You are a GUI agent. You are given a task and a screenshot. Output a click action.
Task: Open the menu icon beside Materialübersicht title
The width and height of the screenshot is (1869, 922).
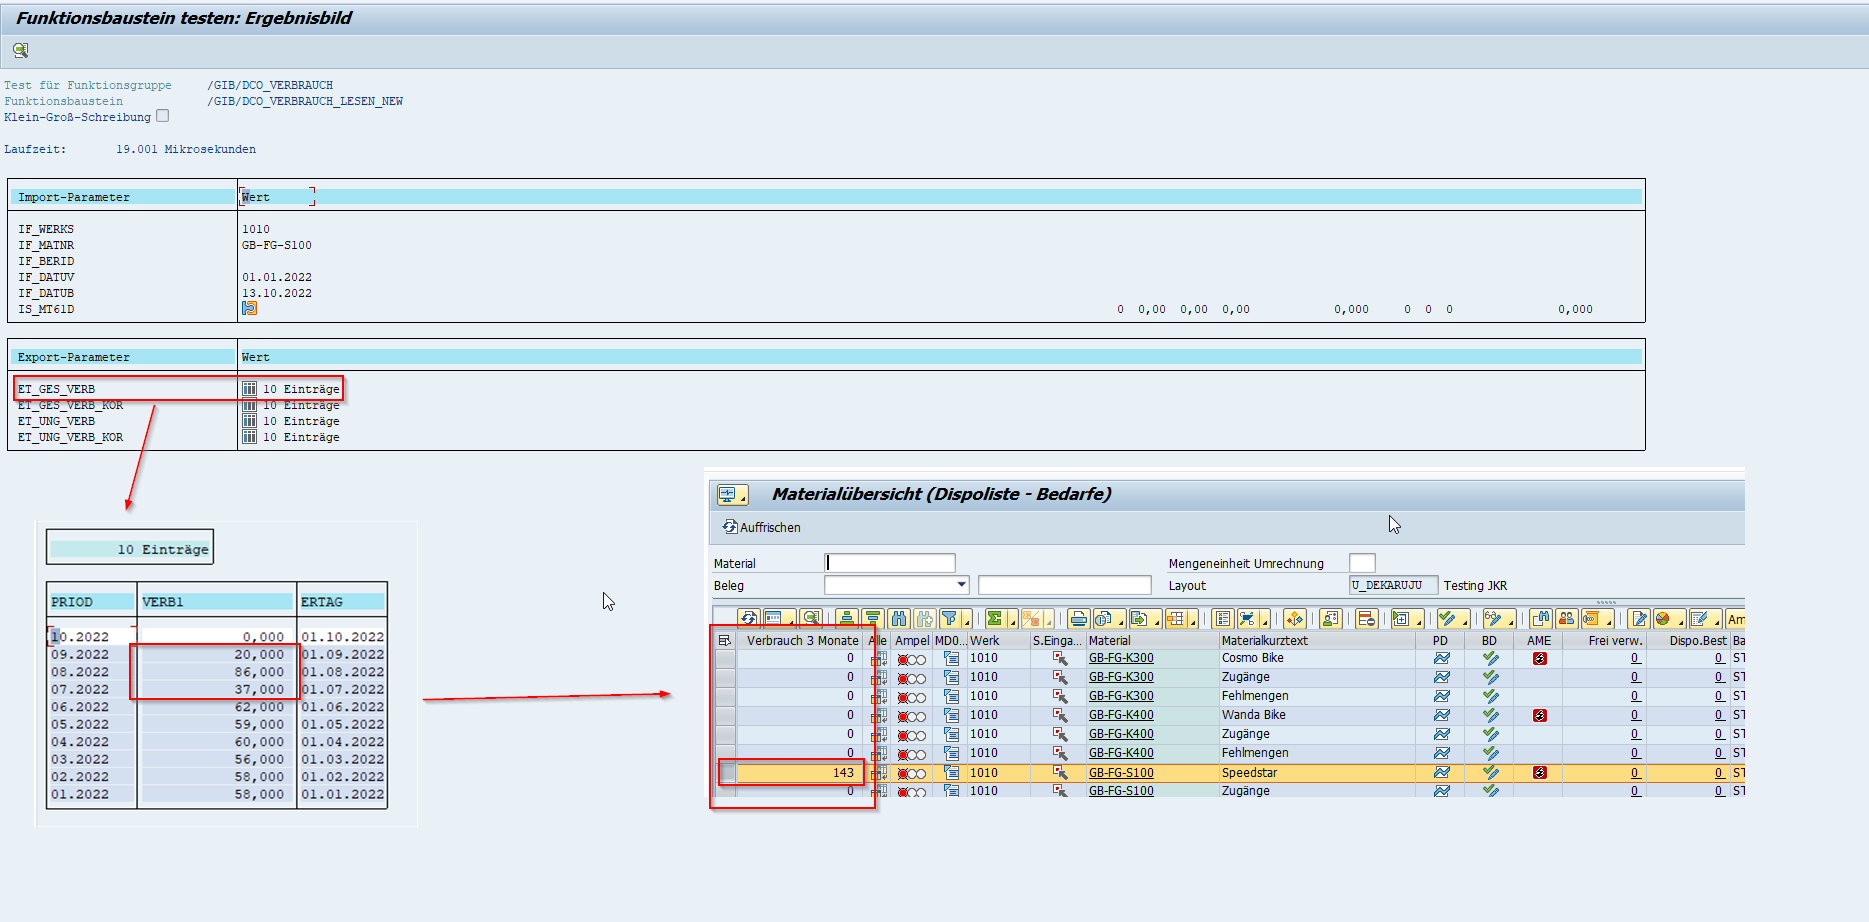click(x=730, y=495)
